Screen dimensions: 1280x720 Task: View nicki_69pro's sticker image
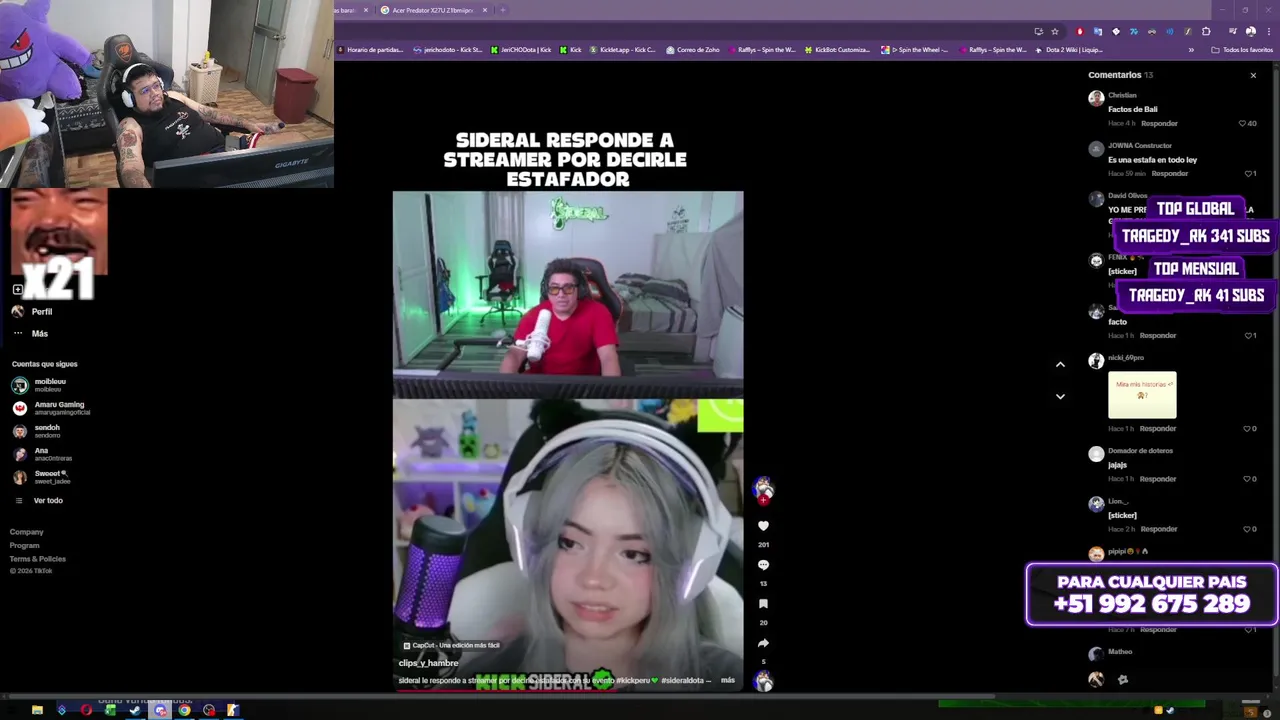(x=1142, y=395)
